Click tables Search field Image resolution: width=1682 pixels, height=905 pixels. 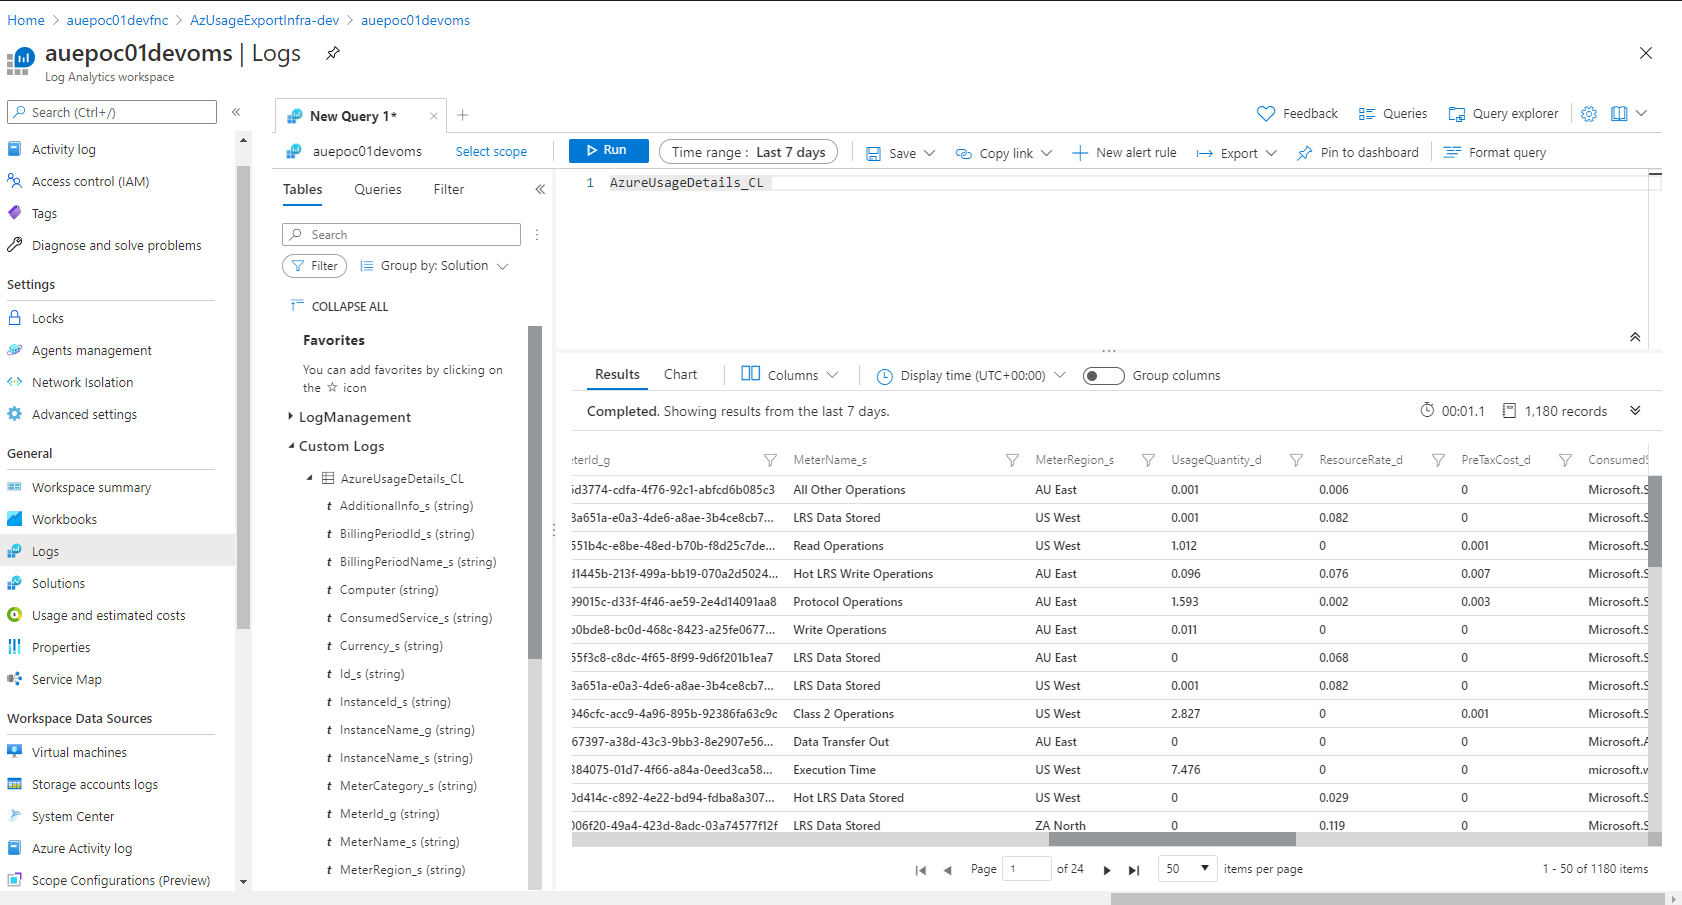pyautogui.click(x=401, y=234)
